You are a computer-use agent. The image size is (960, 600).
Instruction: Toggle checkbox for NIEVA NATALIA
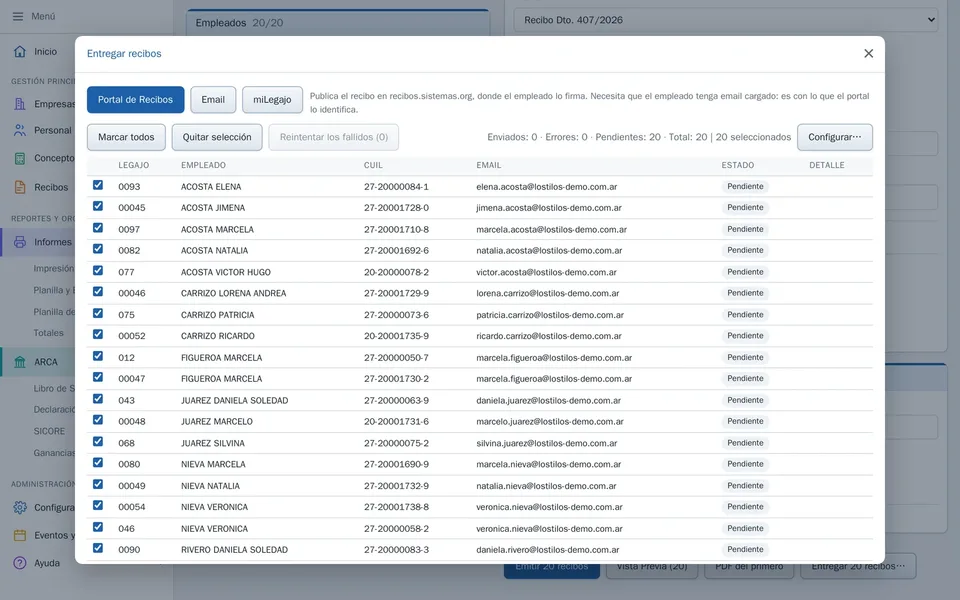coord(98,484)
